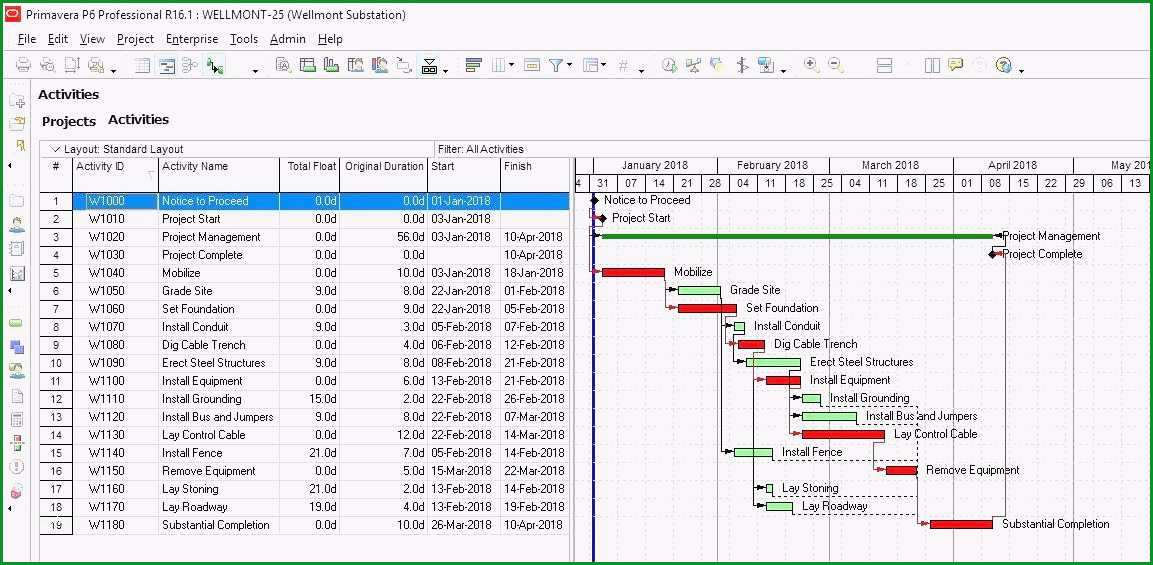1153x565 pixels.
Task: Open the Admin menu
Action: pyautogui.click(x=288, y=39)
